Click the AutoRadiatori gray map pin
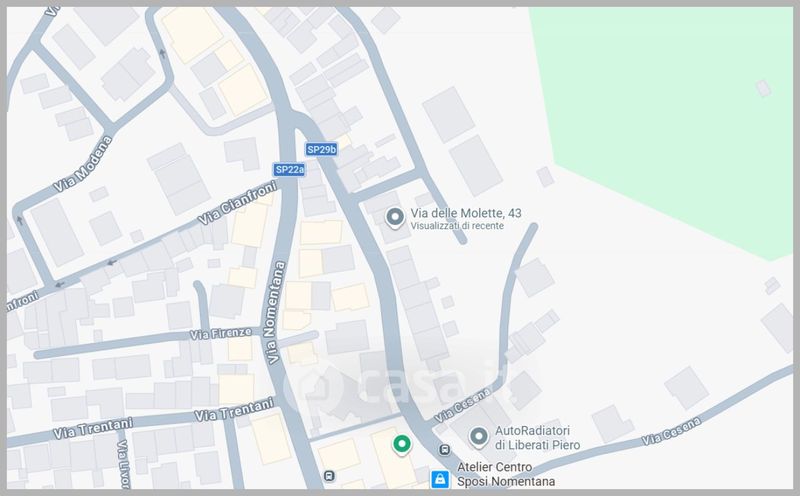The width and height of the screenshot is (800, 496). [x=479, y=436]
